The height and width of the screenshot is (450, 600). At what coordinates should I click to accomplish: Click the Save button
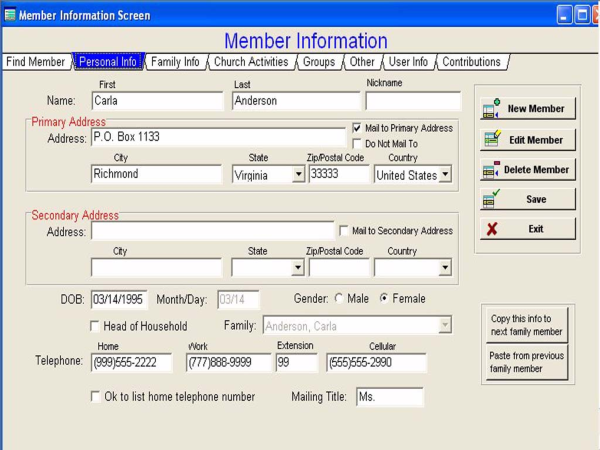pyautogui.click(x=528, y=199)
